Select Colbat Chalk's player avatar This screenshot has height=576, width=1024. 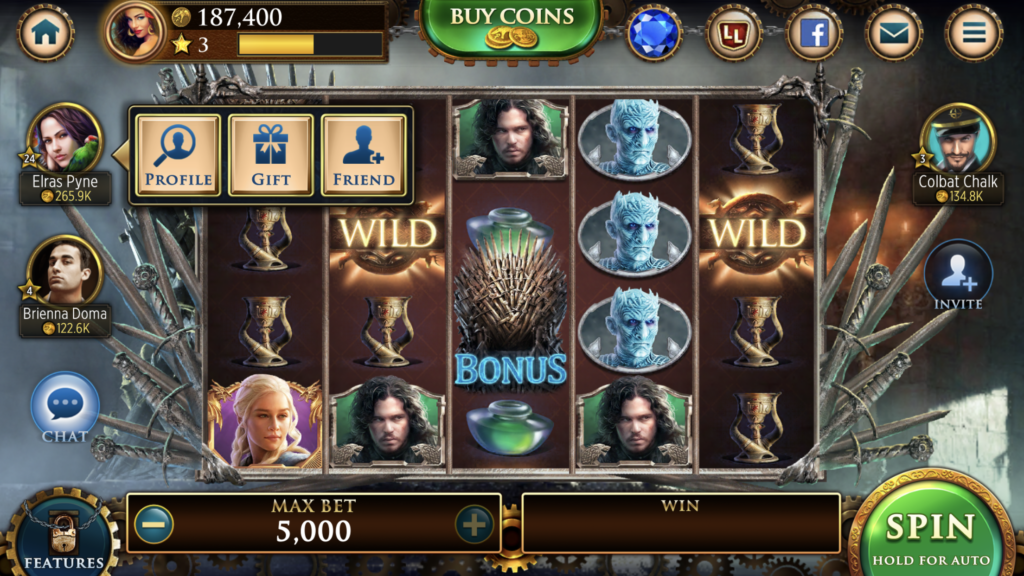(958, 140)
